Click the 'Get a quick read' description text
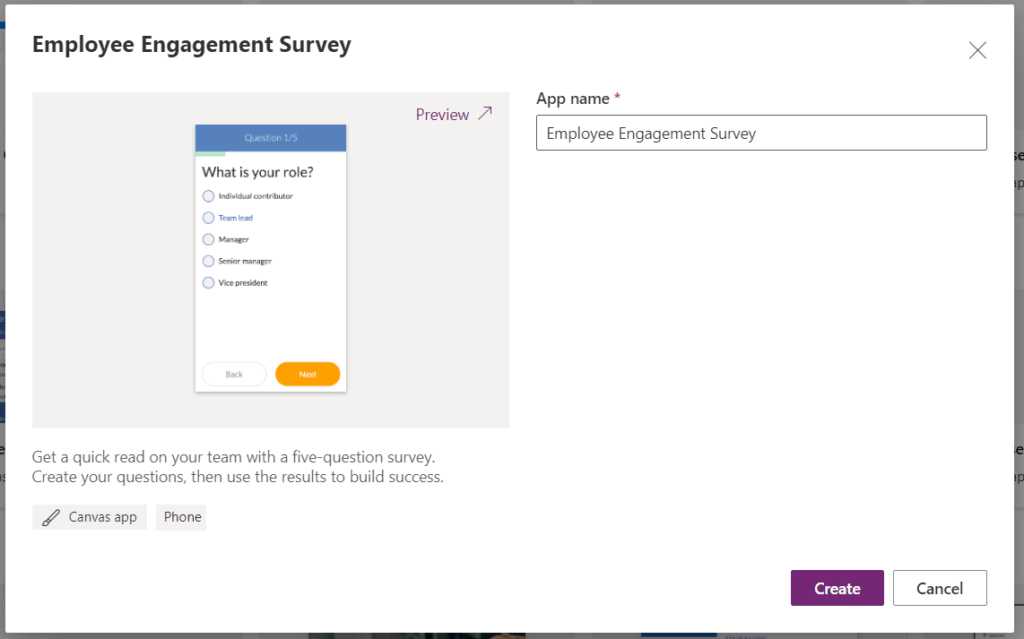1024x639 pixels. click(238, 467)
